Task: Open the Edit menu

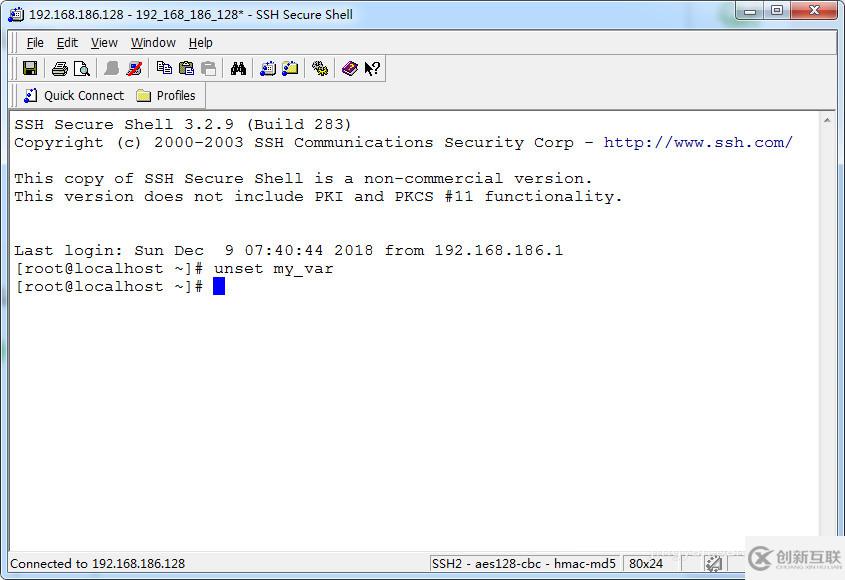Action: click(67, 43)
